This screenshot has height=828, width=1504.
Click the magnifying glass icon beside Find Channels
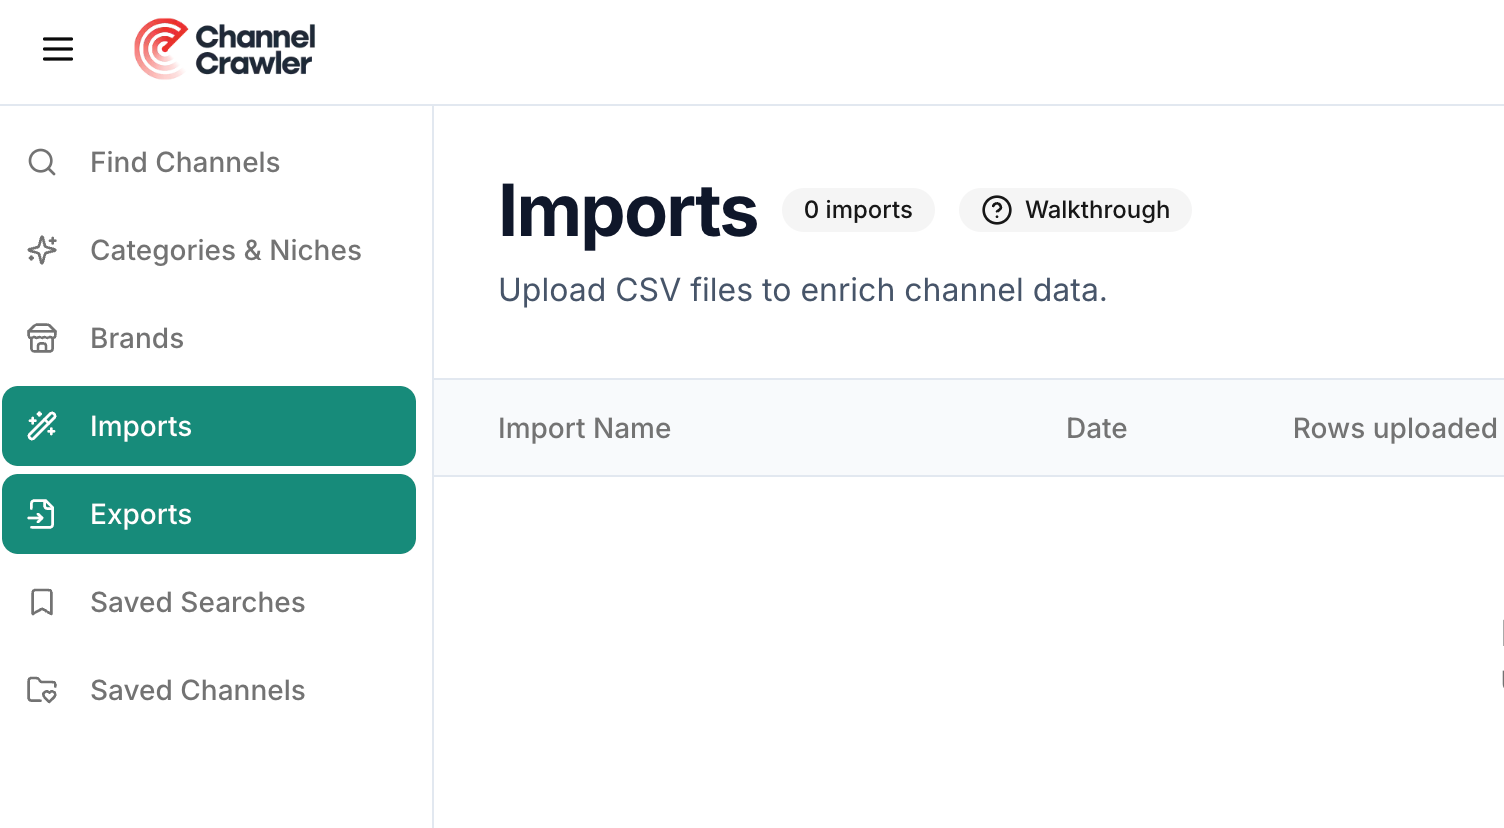pos(41,161)
